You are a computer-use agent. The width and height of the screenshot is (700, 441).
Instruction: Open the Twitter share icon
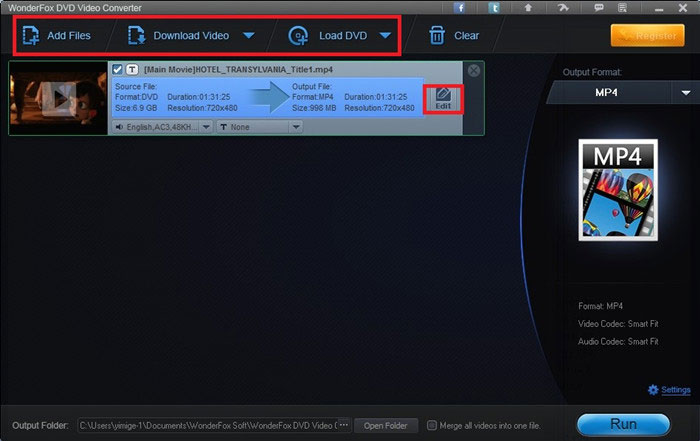pos(494,8)
